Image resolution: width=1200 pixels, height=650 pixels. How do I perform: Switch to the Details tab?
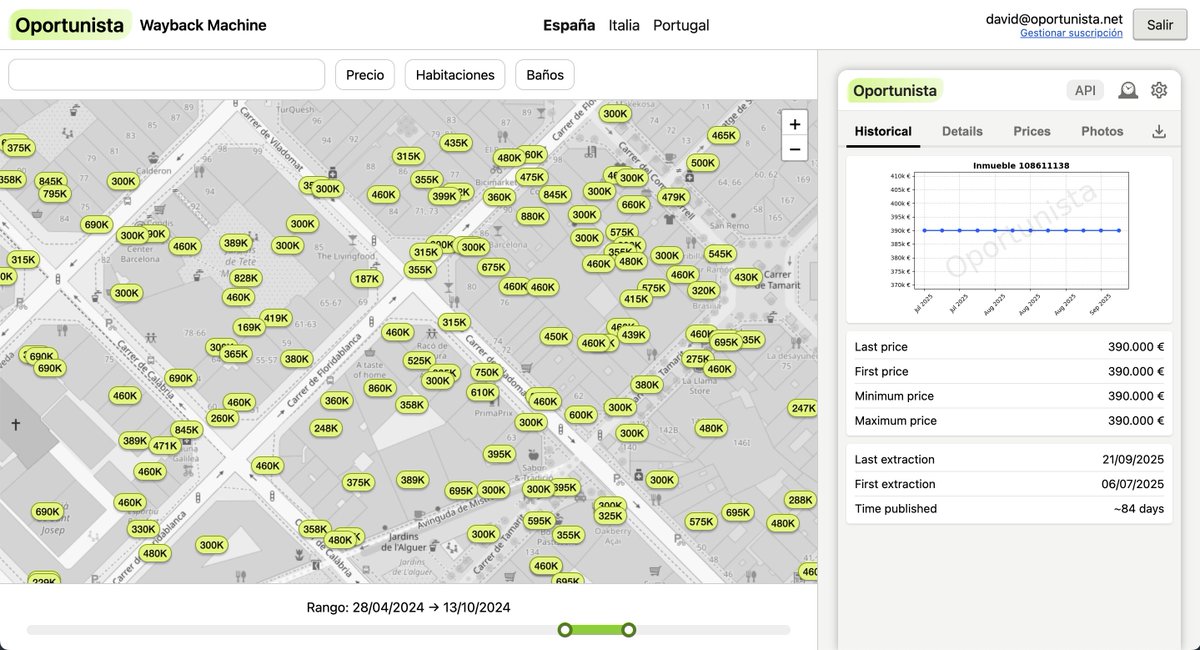point(962,131)
